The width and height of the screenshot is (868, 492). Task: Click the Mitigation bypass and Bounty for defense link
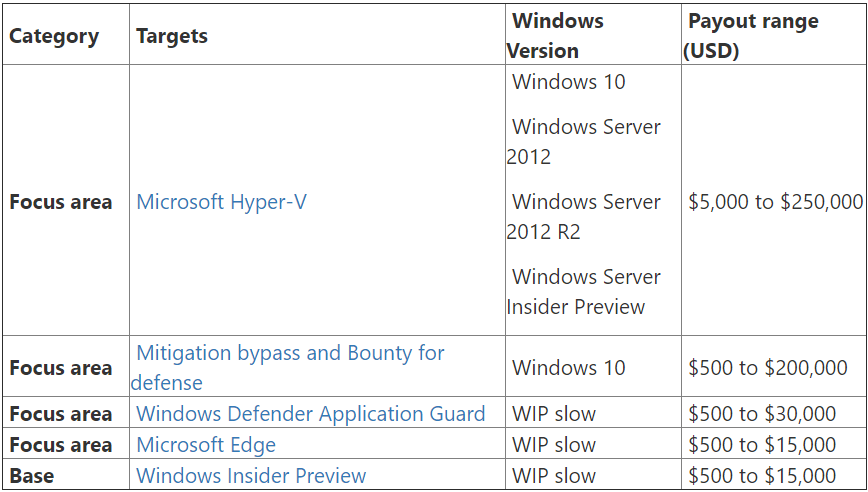pyautogui.click(x=290, y=354)
